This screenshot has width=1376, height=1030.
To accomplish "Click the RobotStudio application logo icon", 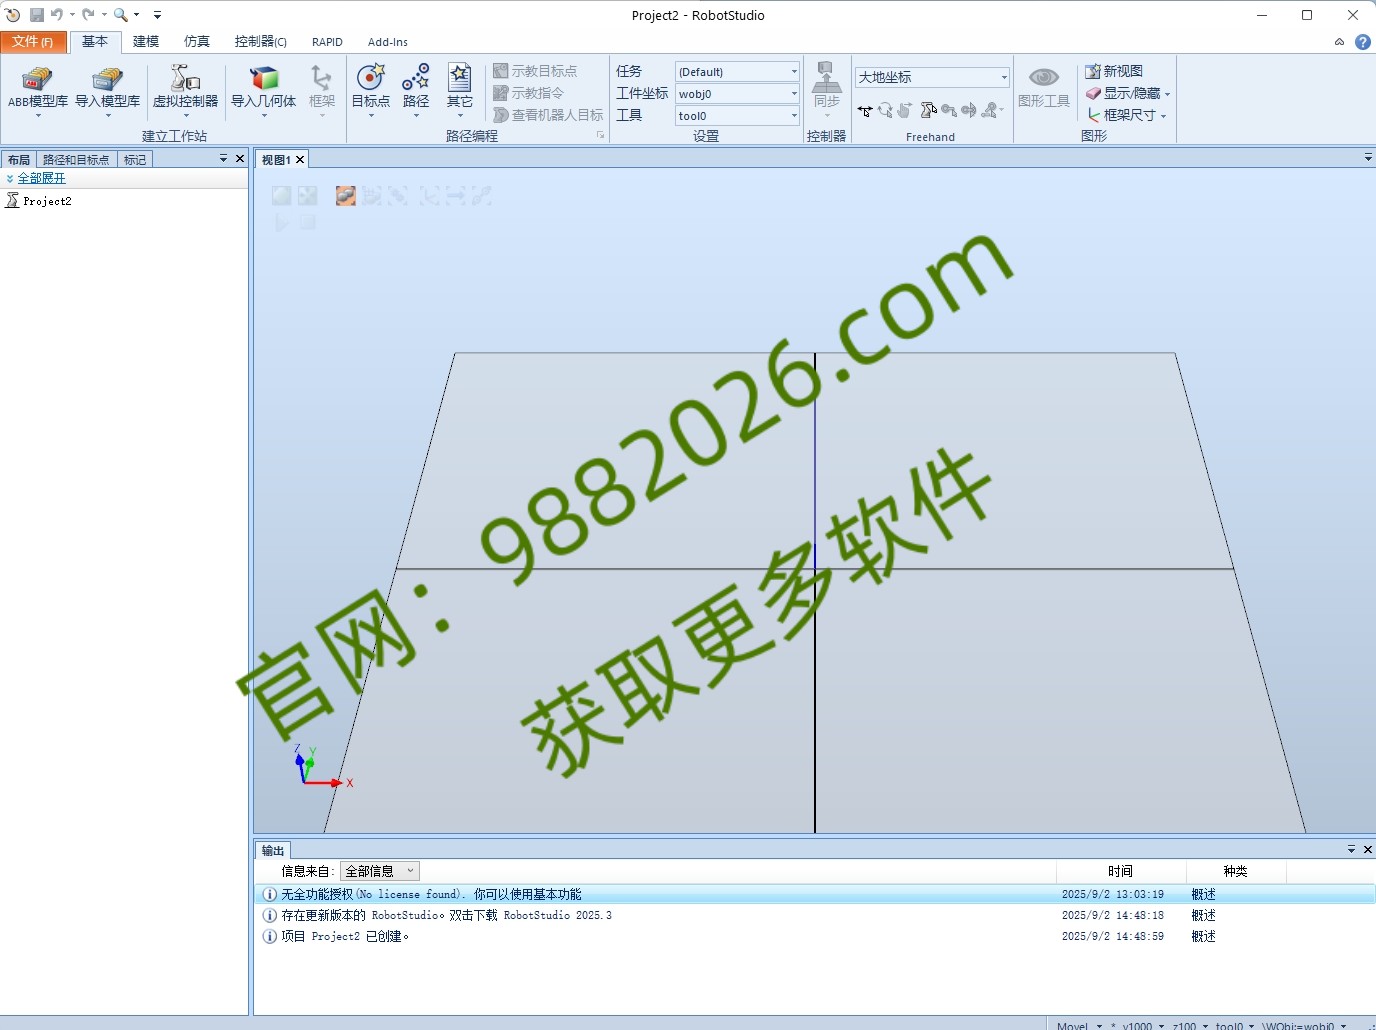I will click(12, 15).
